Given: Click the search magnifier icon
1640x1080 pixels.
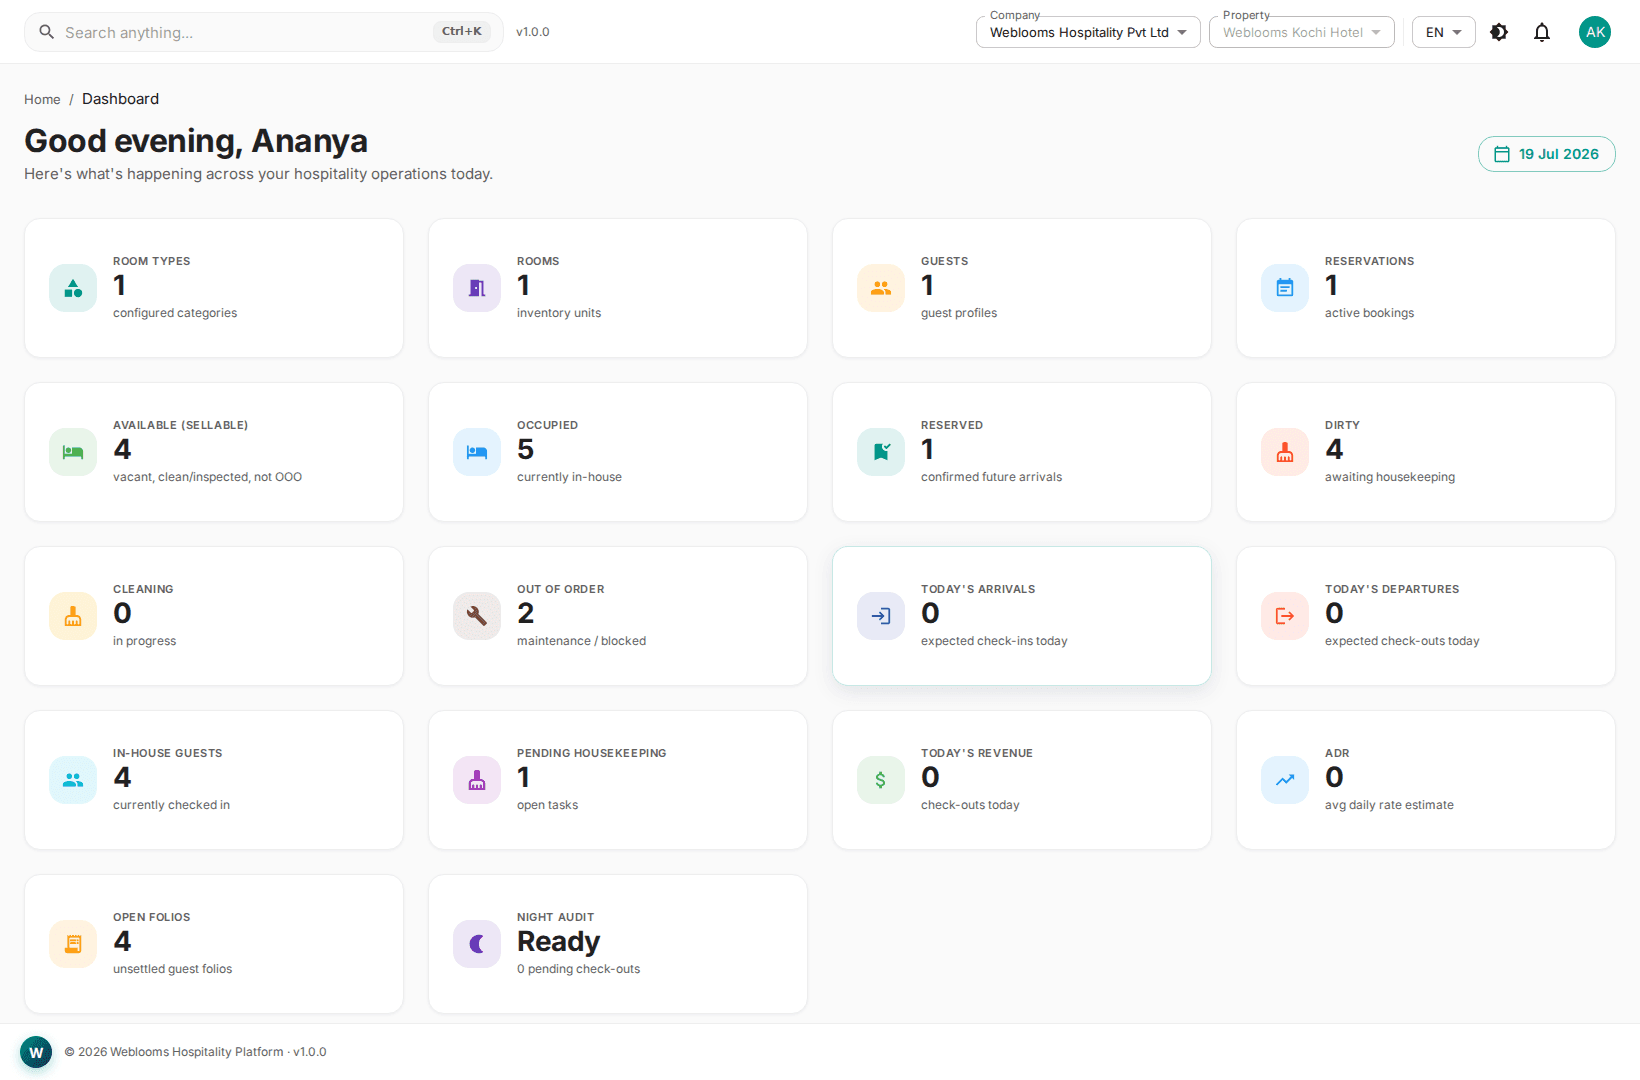Looking at the screenshot, I should [46, 32].
